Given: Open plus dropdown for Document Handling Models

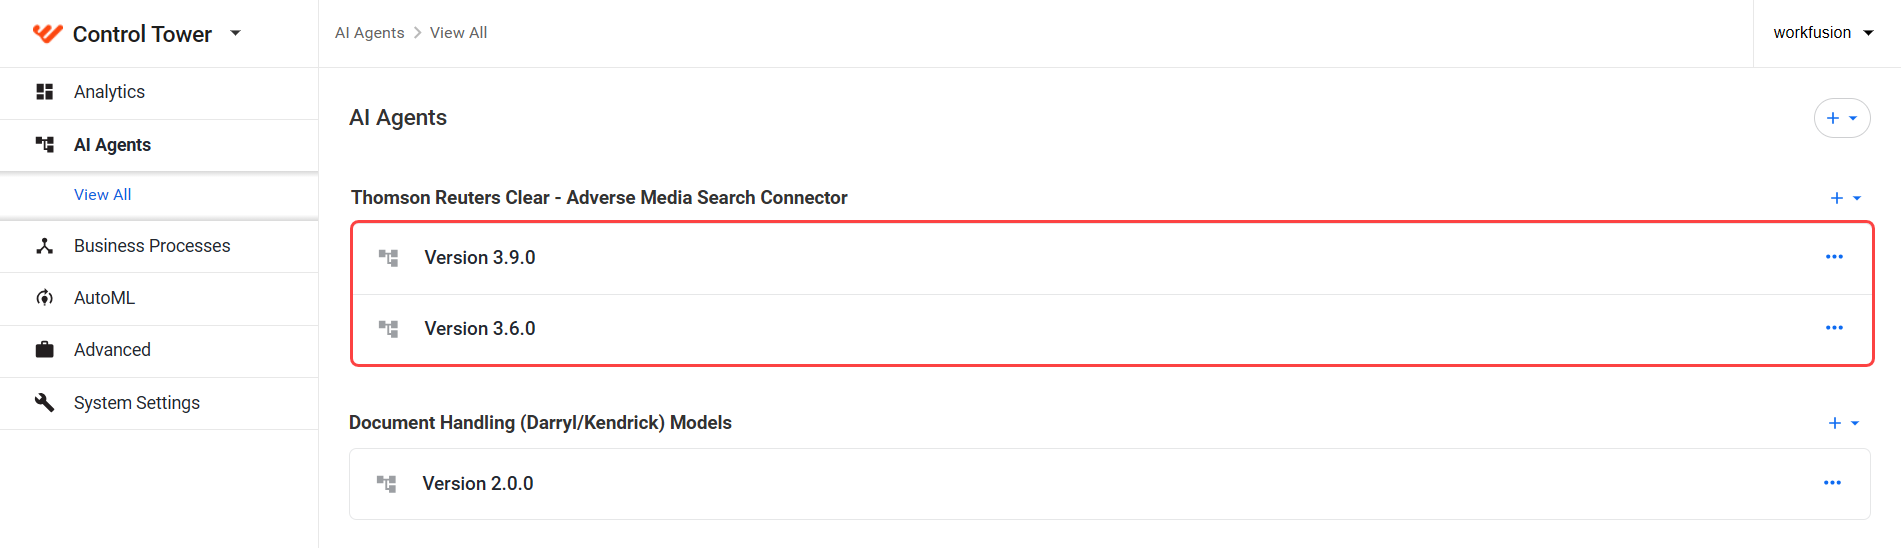Looking at the screenshot, I should click(1844, 423).
